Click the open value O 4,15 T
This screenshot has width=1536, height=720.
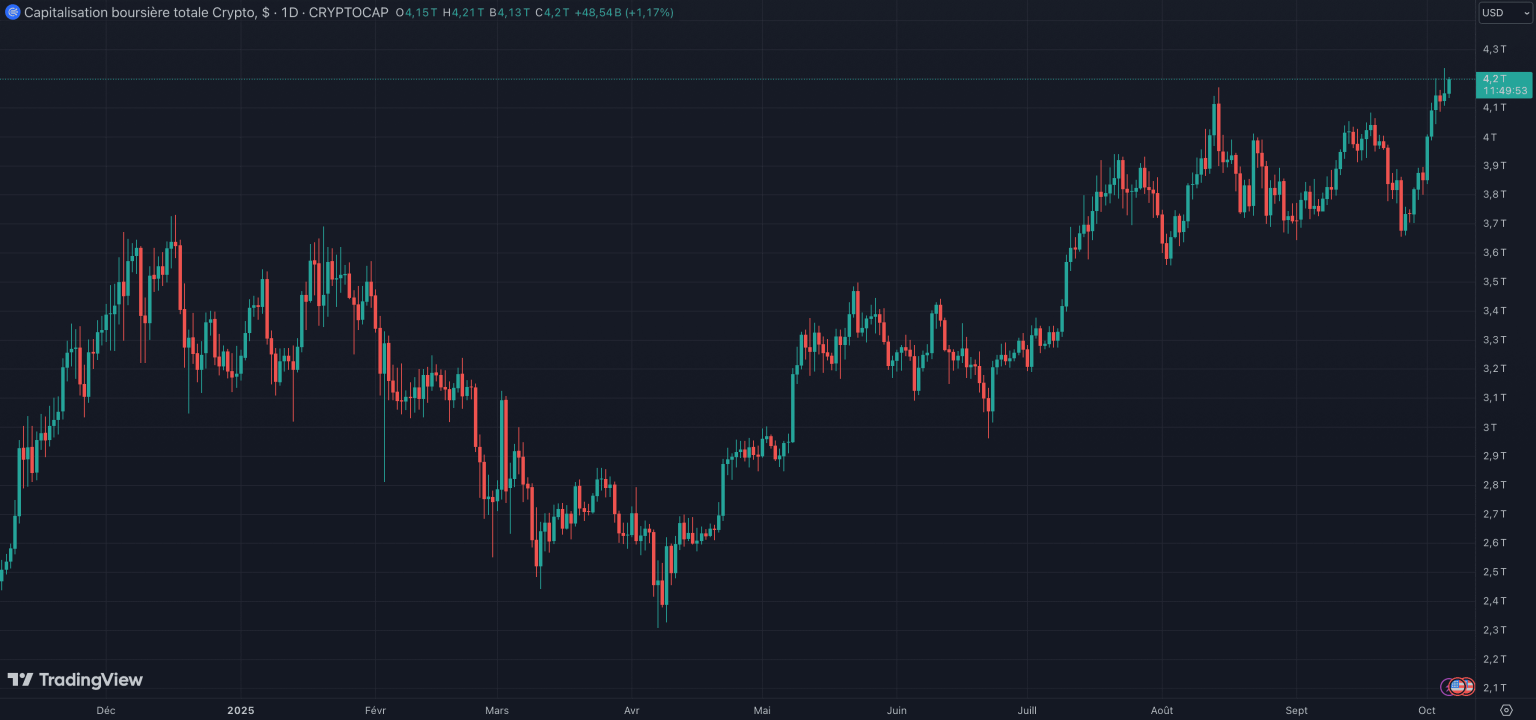coord(416,12)
